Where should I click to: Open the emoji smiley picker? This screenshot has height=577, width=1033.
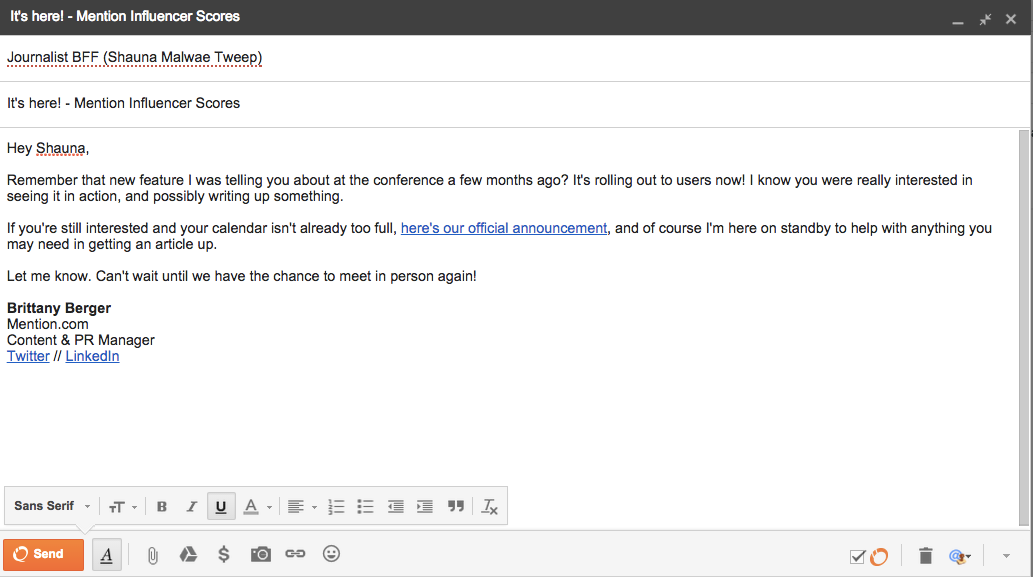(x=331, y=554)
